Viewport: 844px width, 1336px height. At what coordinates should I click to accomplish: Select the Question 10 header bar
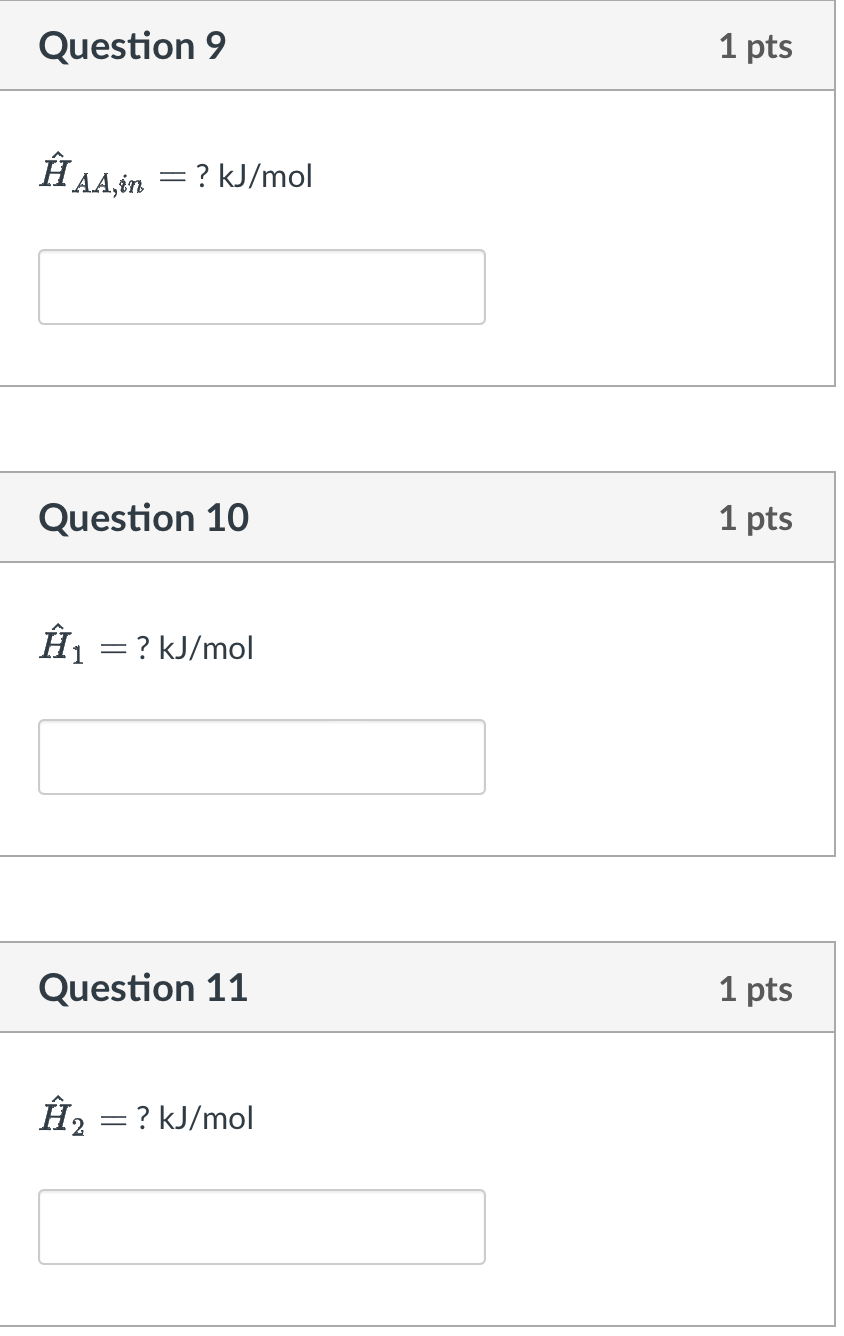tap(420, 517)
